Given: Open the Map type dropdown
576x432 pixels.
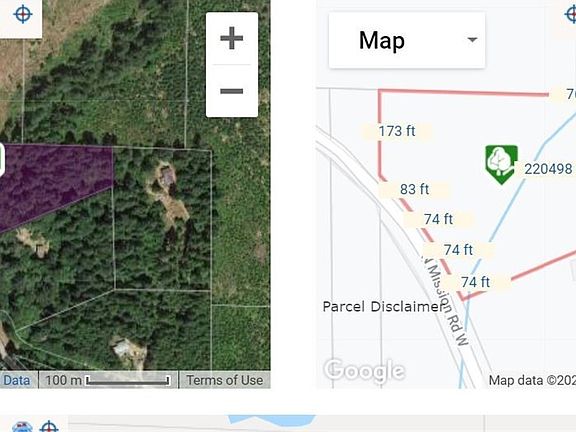Looking at the screenshot, I should tap(407, 40).
